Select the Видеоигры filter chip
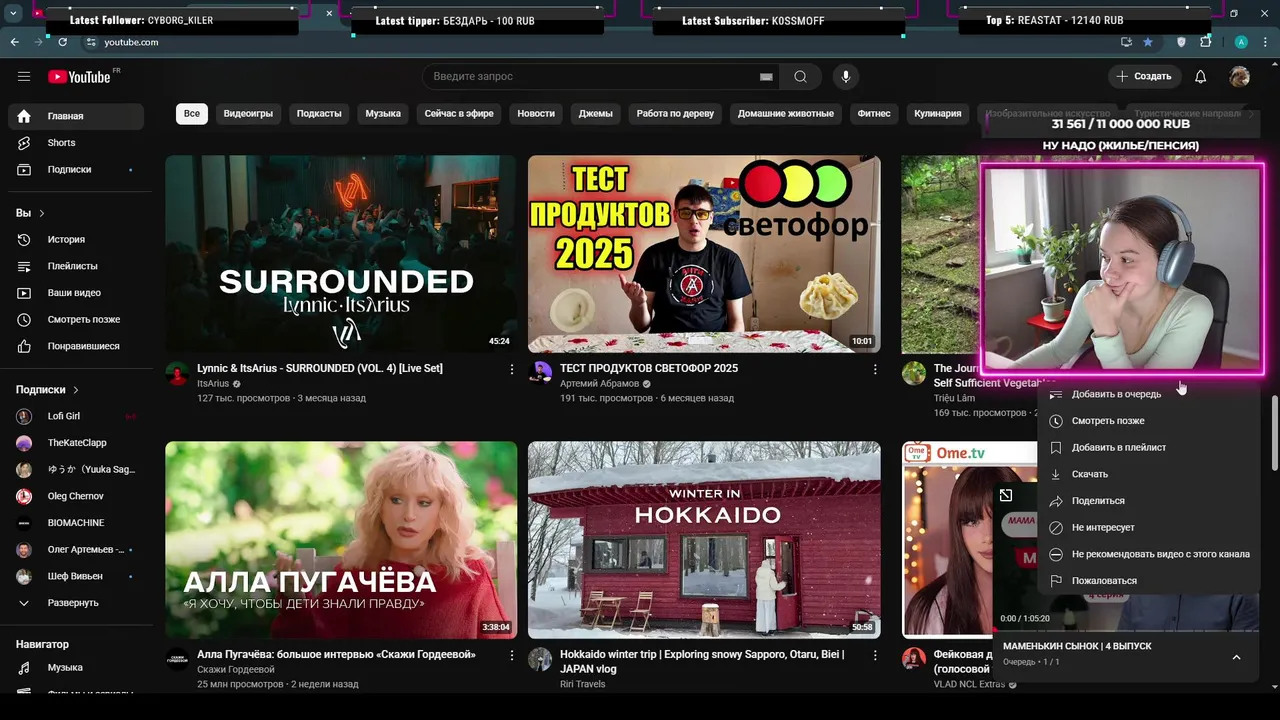 coord(248,114)
